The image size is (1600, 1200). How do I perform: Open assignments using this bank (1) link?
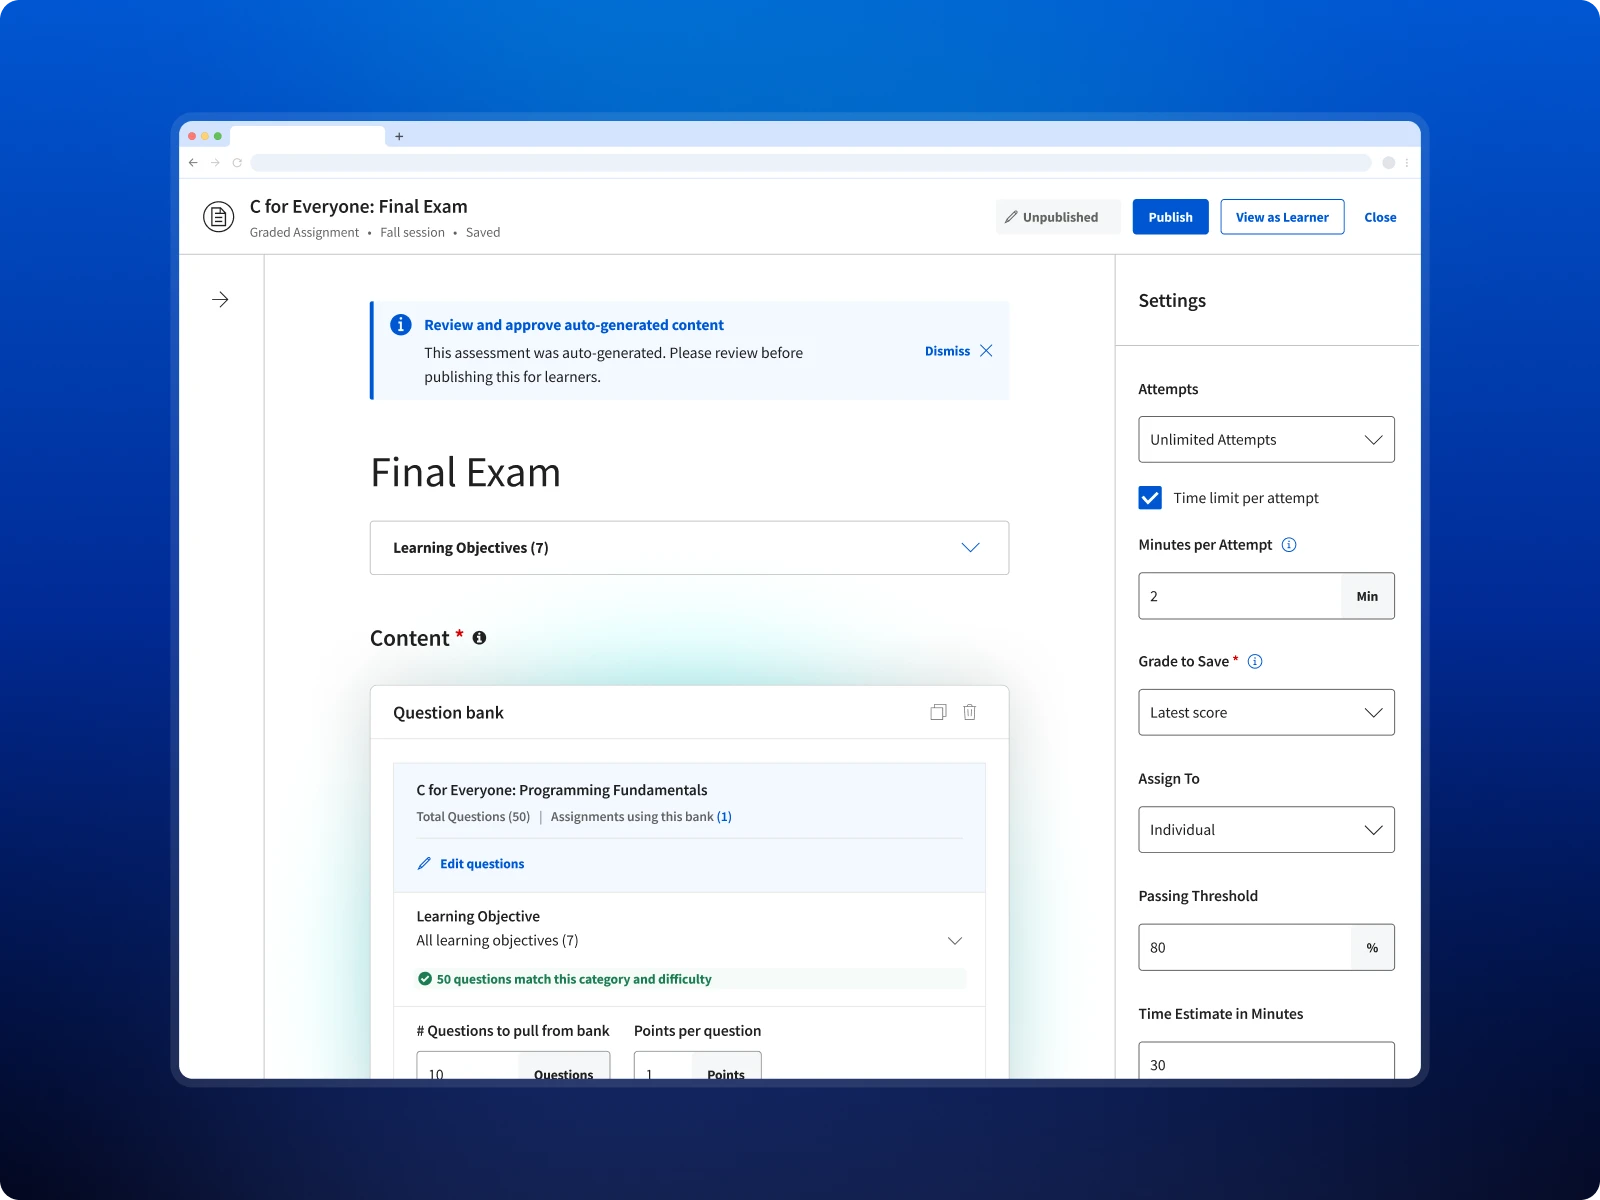click(x=724, y=817)
